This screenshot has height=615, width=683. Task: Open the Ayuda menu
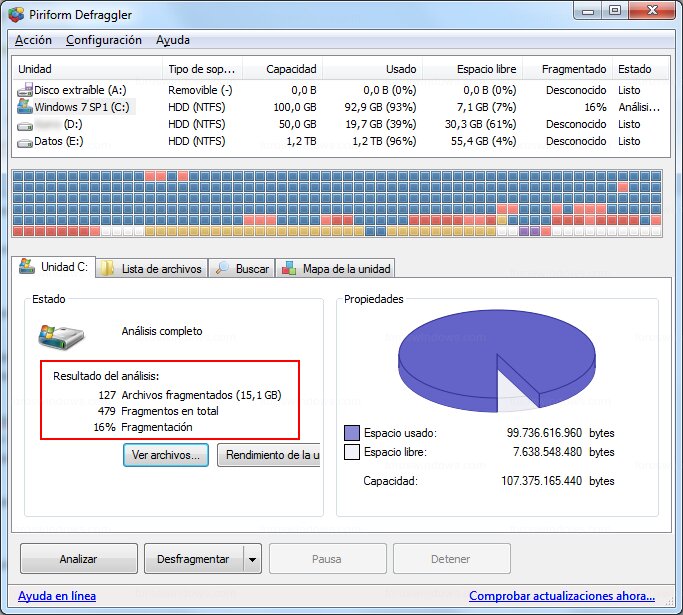173,40
